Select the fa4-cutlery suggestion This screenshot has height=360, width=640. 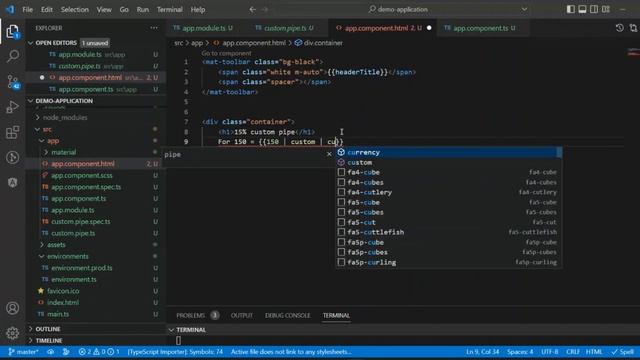pos(448,192)
